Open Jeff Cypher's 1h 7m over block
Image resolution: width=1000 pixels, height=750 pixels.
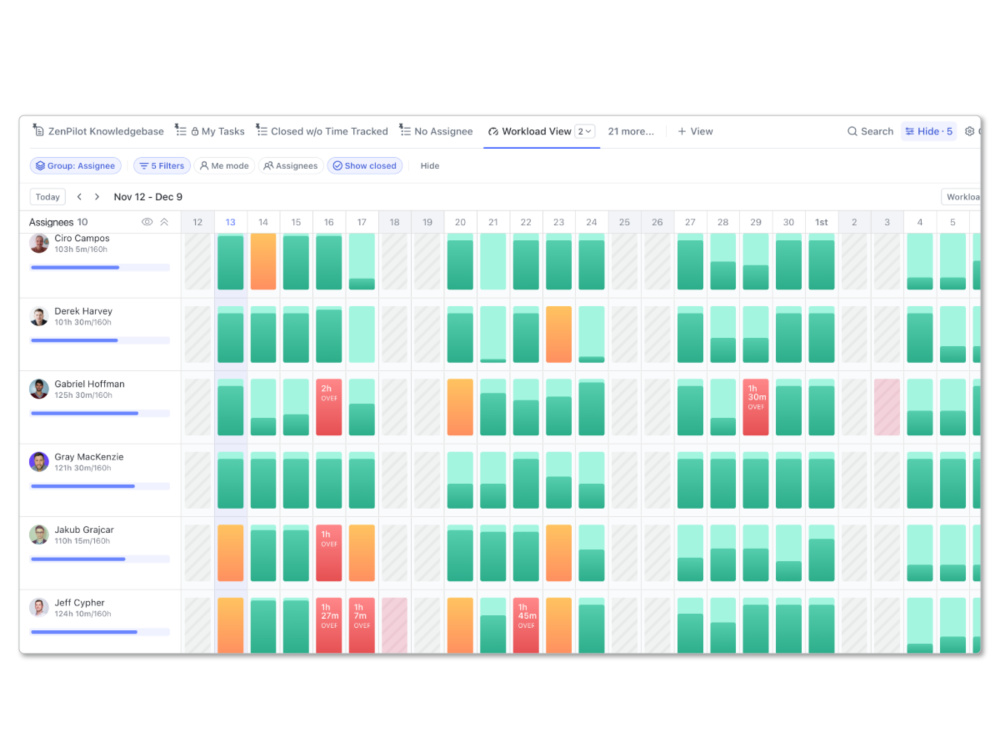click(362, 625)
